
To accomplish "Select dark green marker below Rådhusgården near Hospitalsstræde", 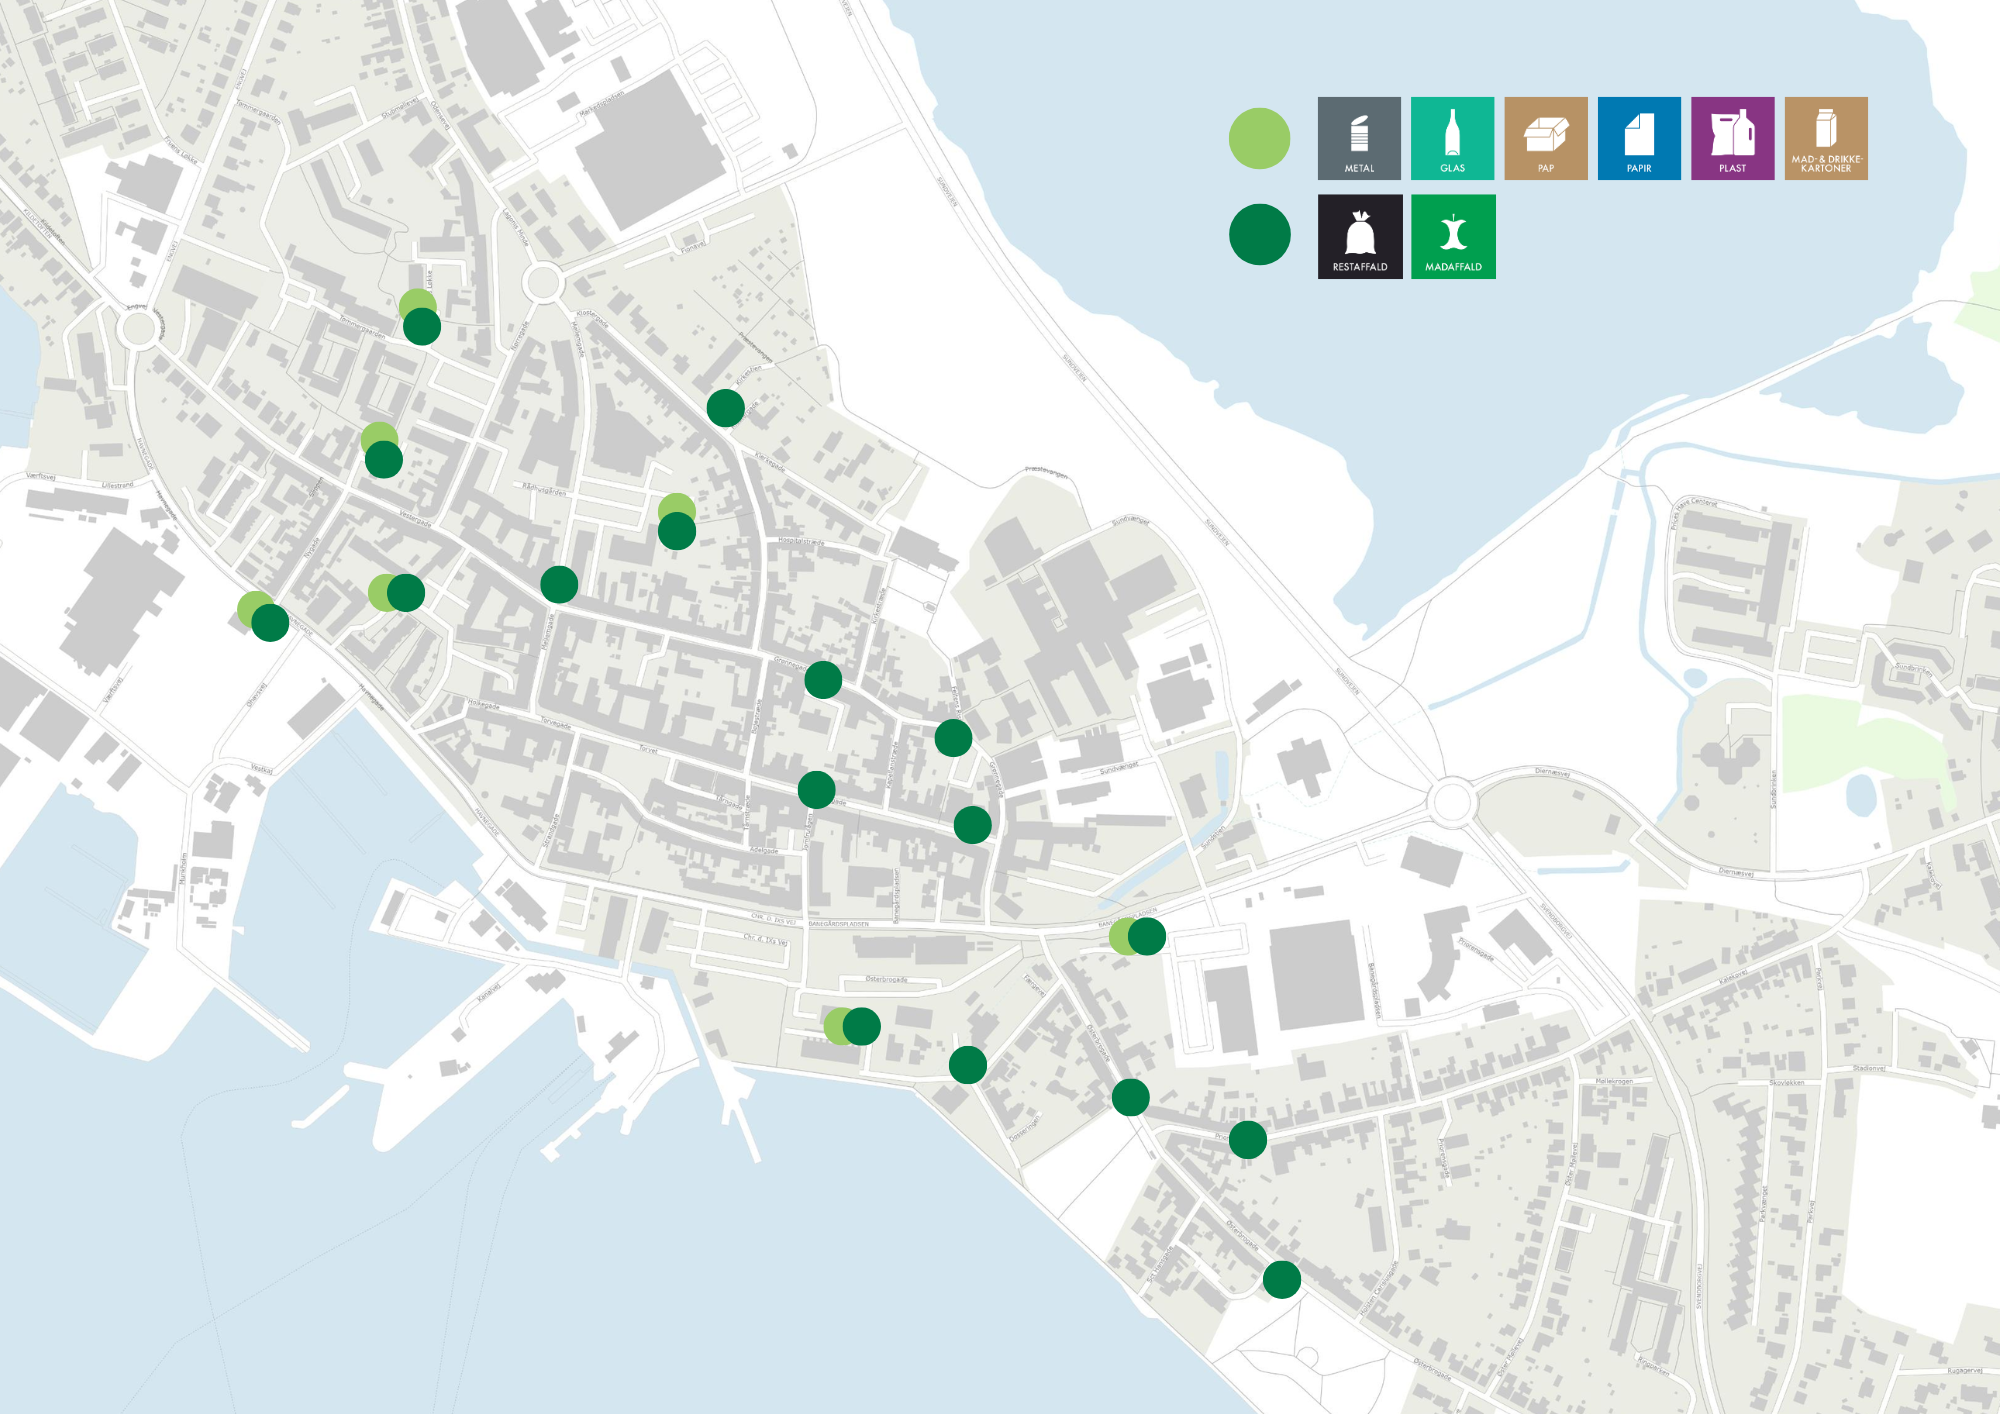I will (677, 531).
